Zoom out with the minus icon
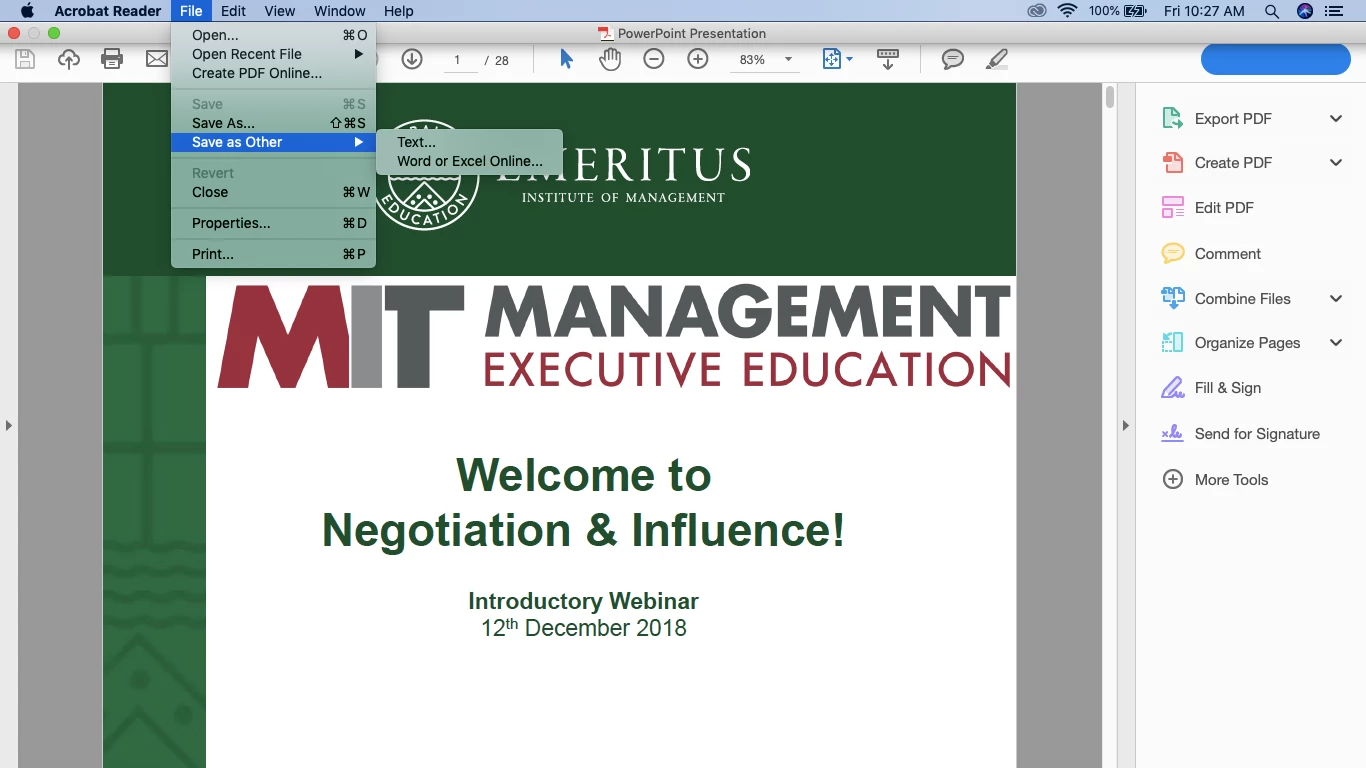 (654, 59)
